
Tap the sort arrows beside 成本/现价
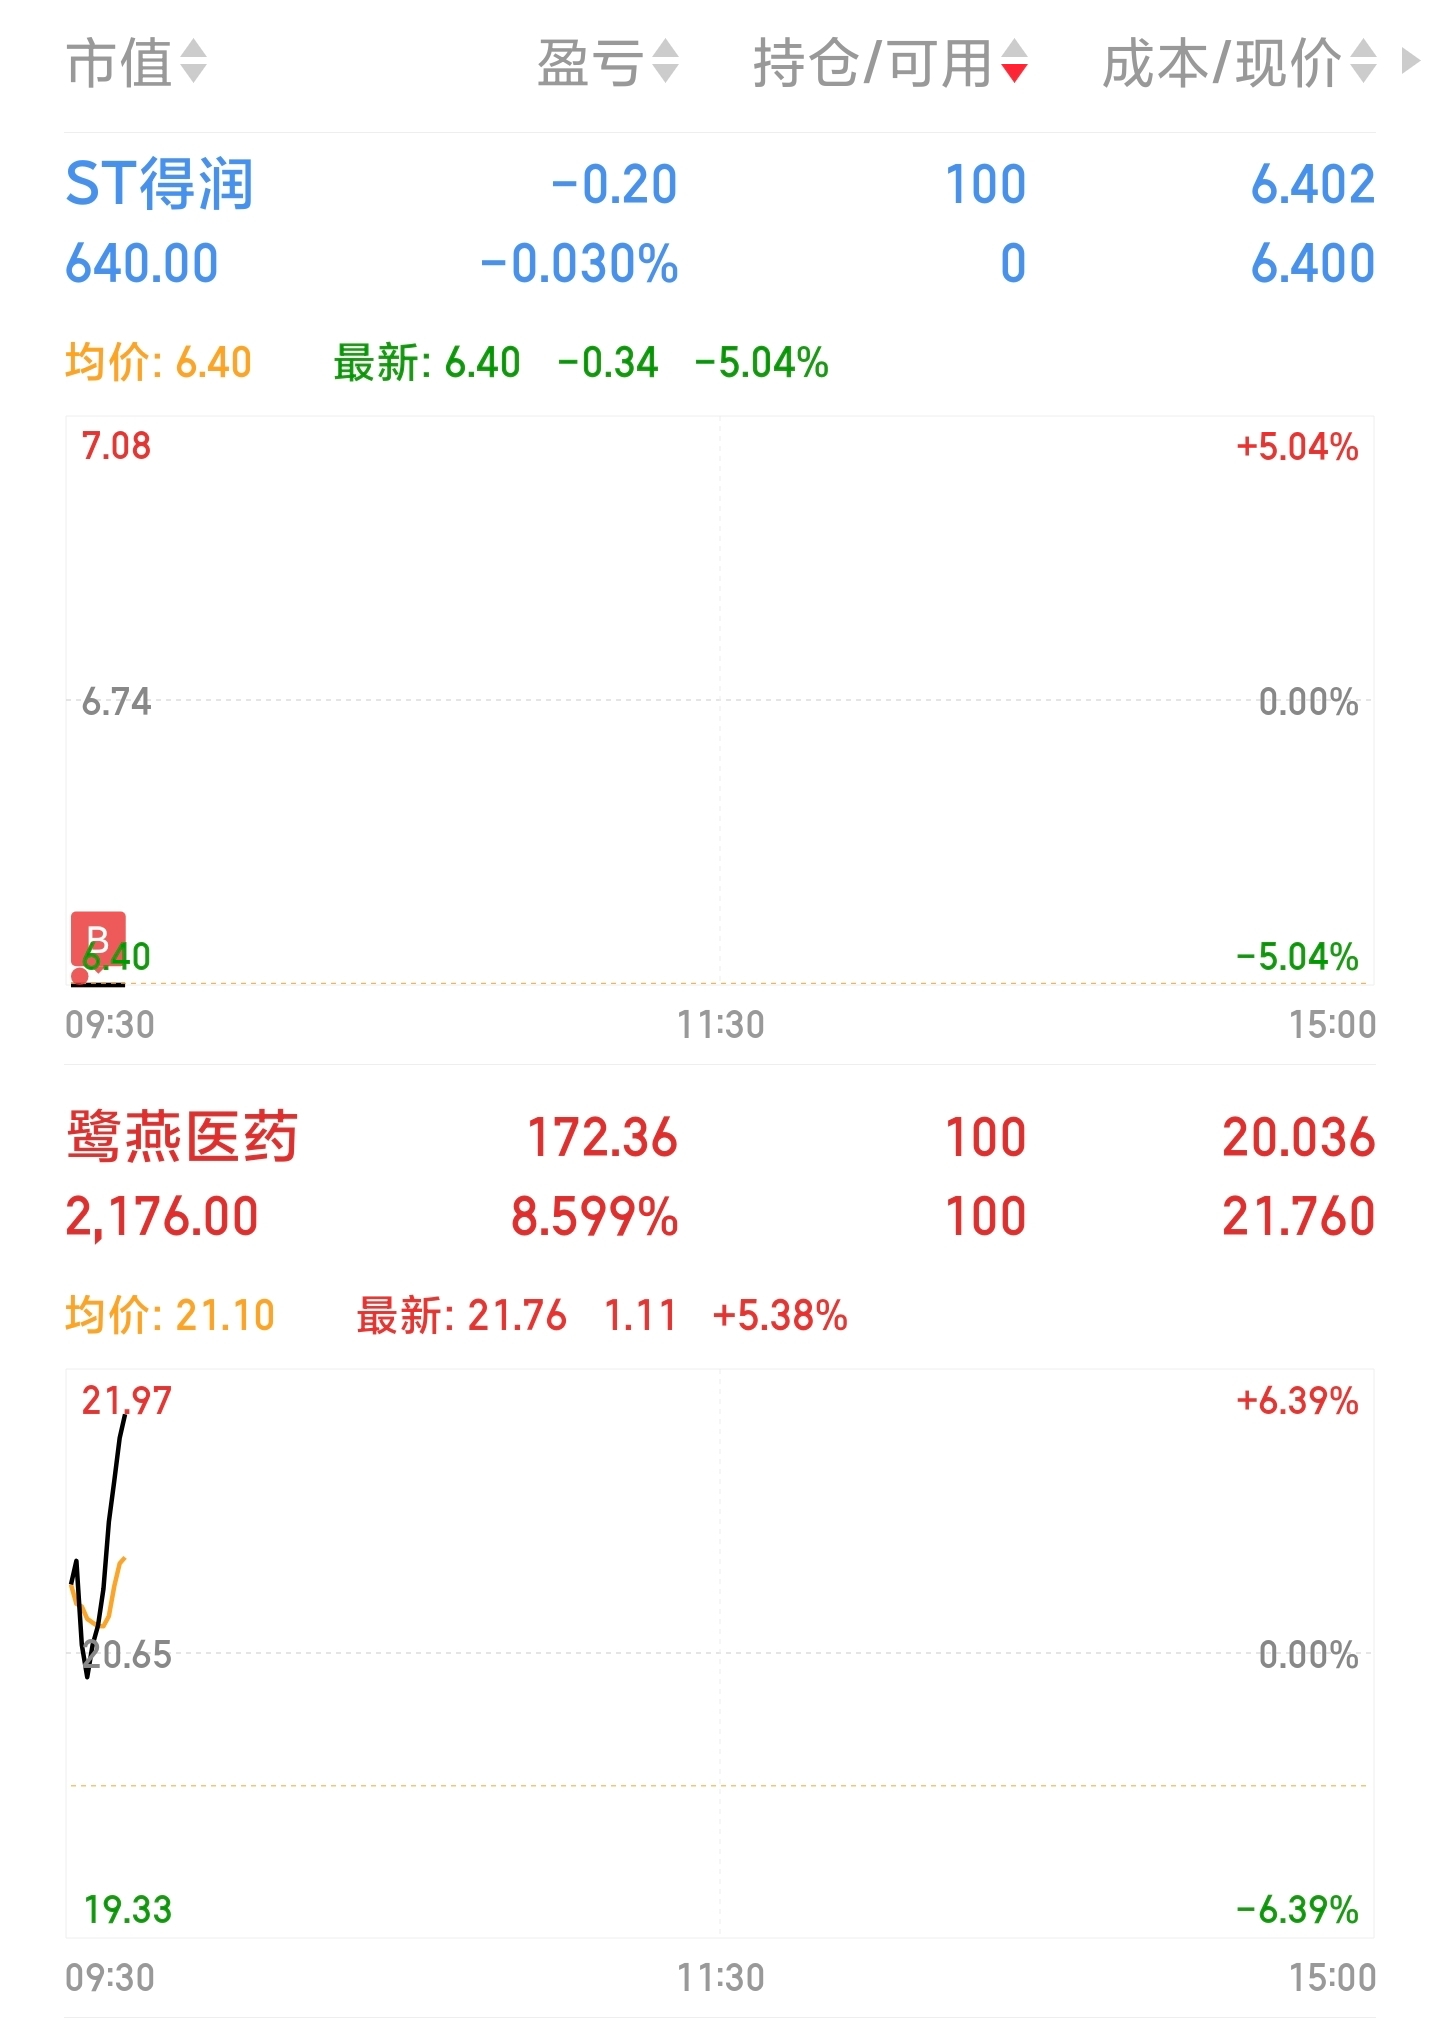[x=1363, y=62]
